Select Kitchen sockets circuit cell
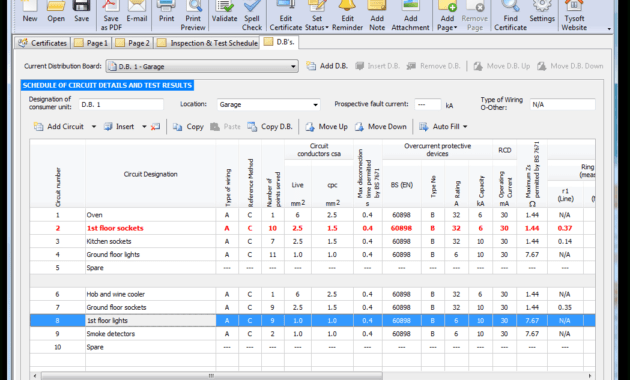 pyautogui.click(x=151, y=241)
